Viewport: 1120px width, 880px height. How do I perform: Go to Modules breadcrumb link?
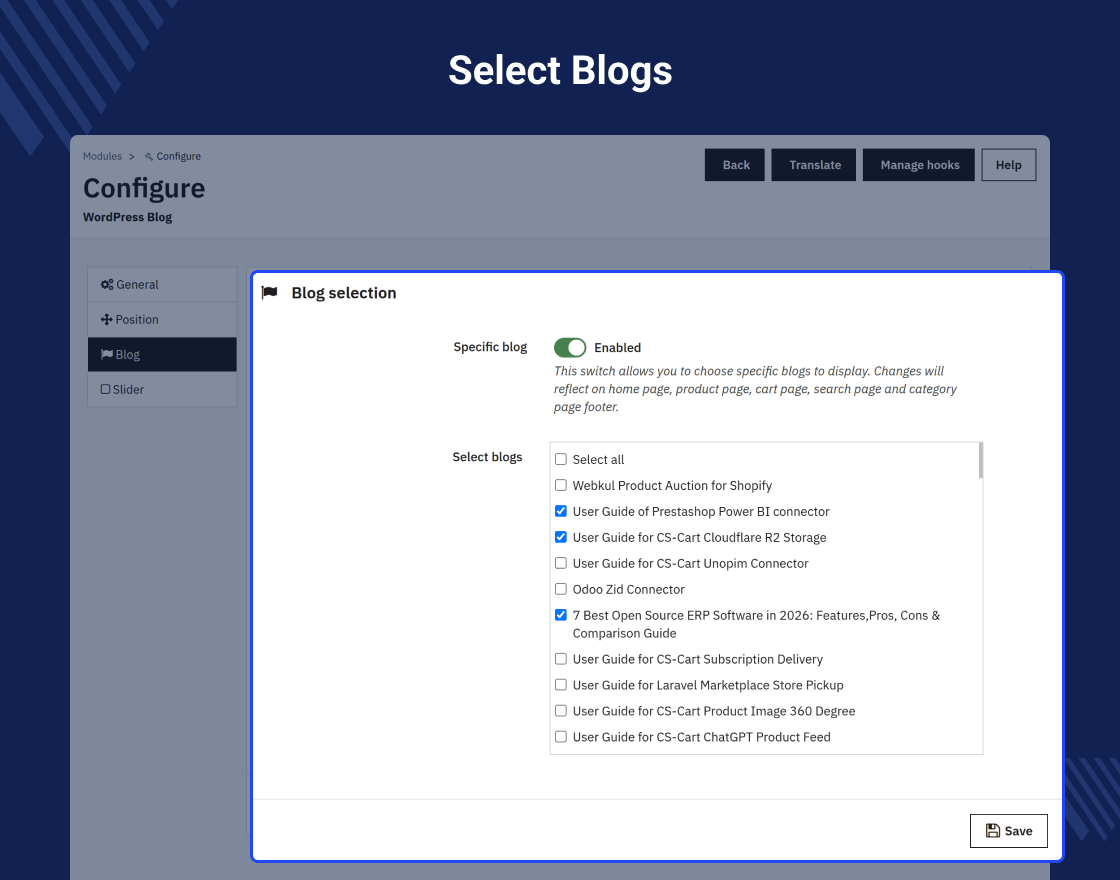(x=102, y=156)
